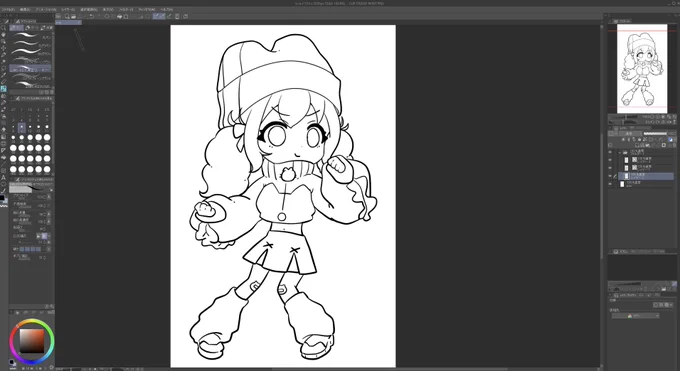Open the 編集 (Edit) menu
Screen dimensions: 680x371
[26, 9]
